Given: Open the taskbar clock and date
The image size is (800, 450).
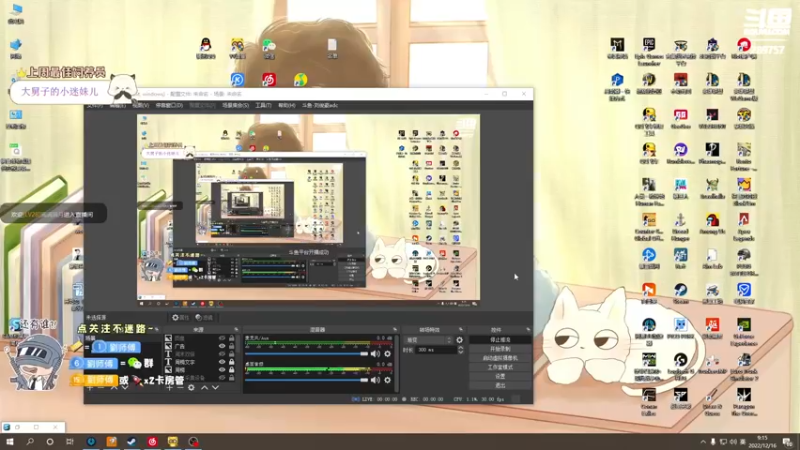Looking at the screenshot, I should (762, 442).
